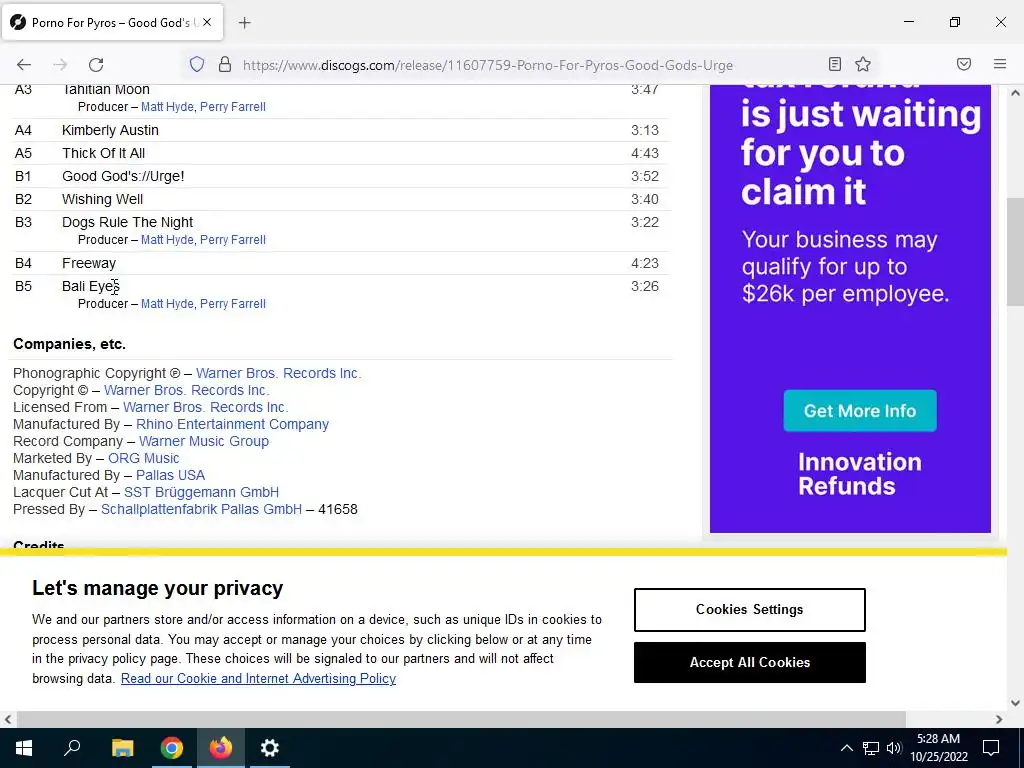Click the Good God's://Urge! track title
Viewport: 1024px width, 768px height.
tap(123, 176)
